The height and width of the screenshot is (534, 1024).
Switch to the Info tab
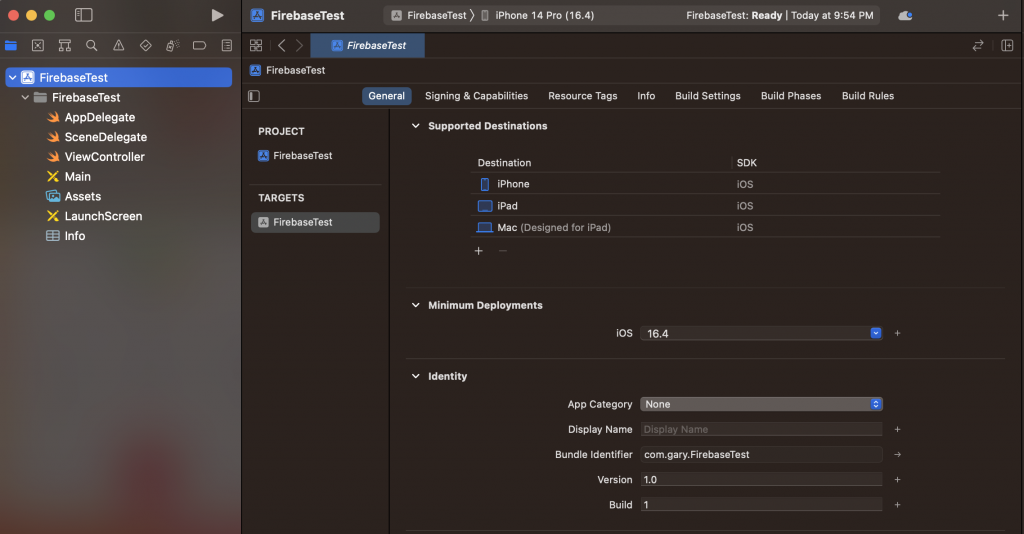coord(646,96)
